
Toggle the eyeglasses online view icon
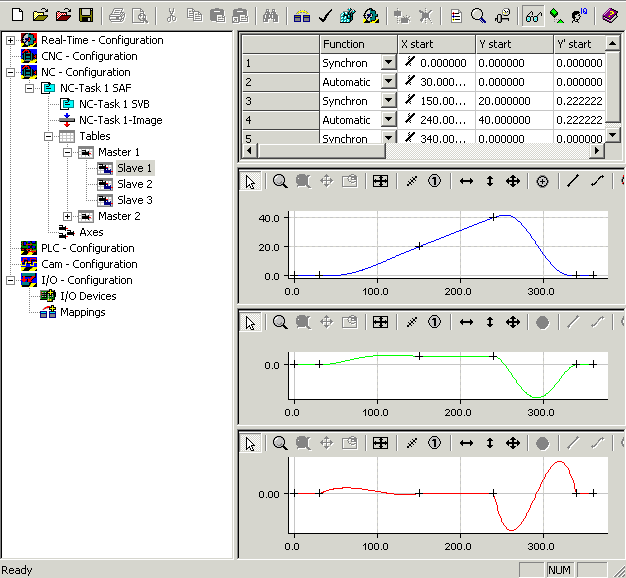pyautogui.click(x=533, y=16)
